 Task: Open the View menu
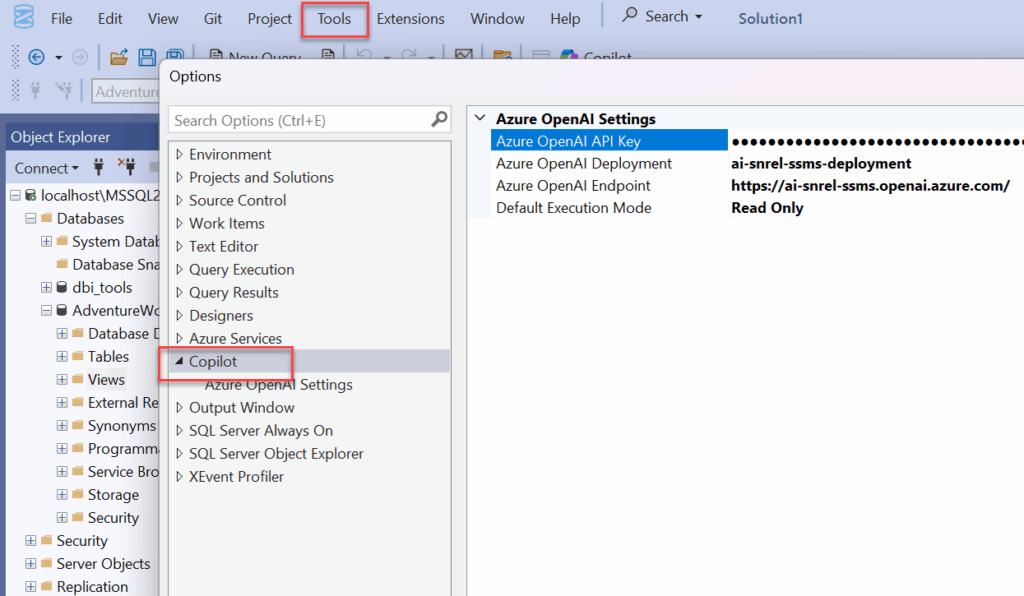pos(163,18)
